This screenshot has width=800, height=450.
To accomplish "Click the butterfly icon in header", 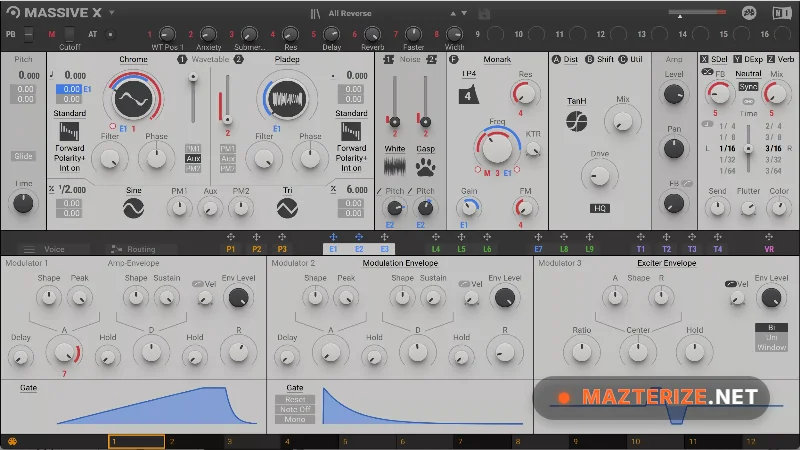I will pos(749,13).
